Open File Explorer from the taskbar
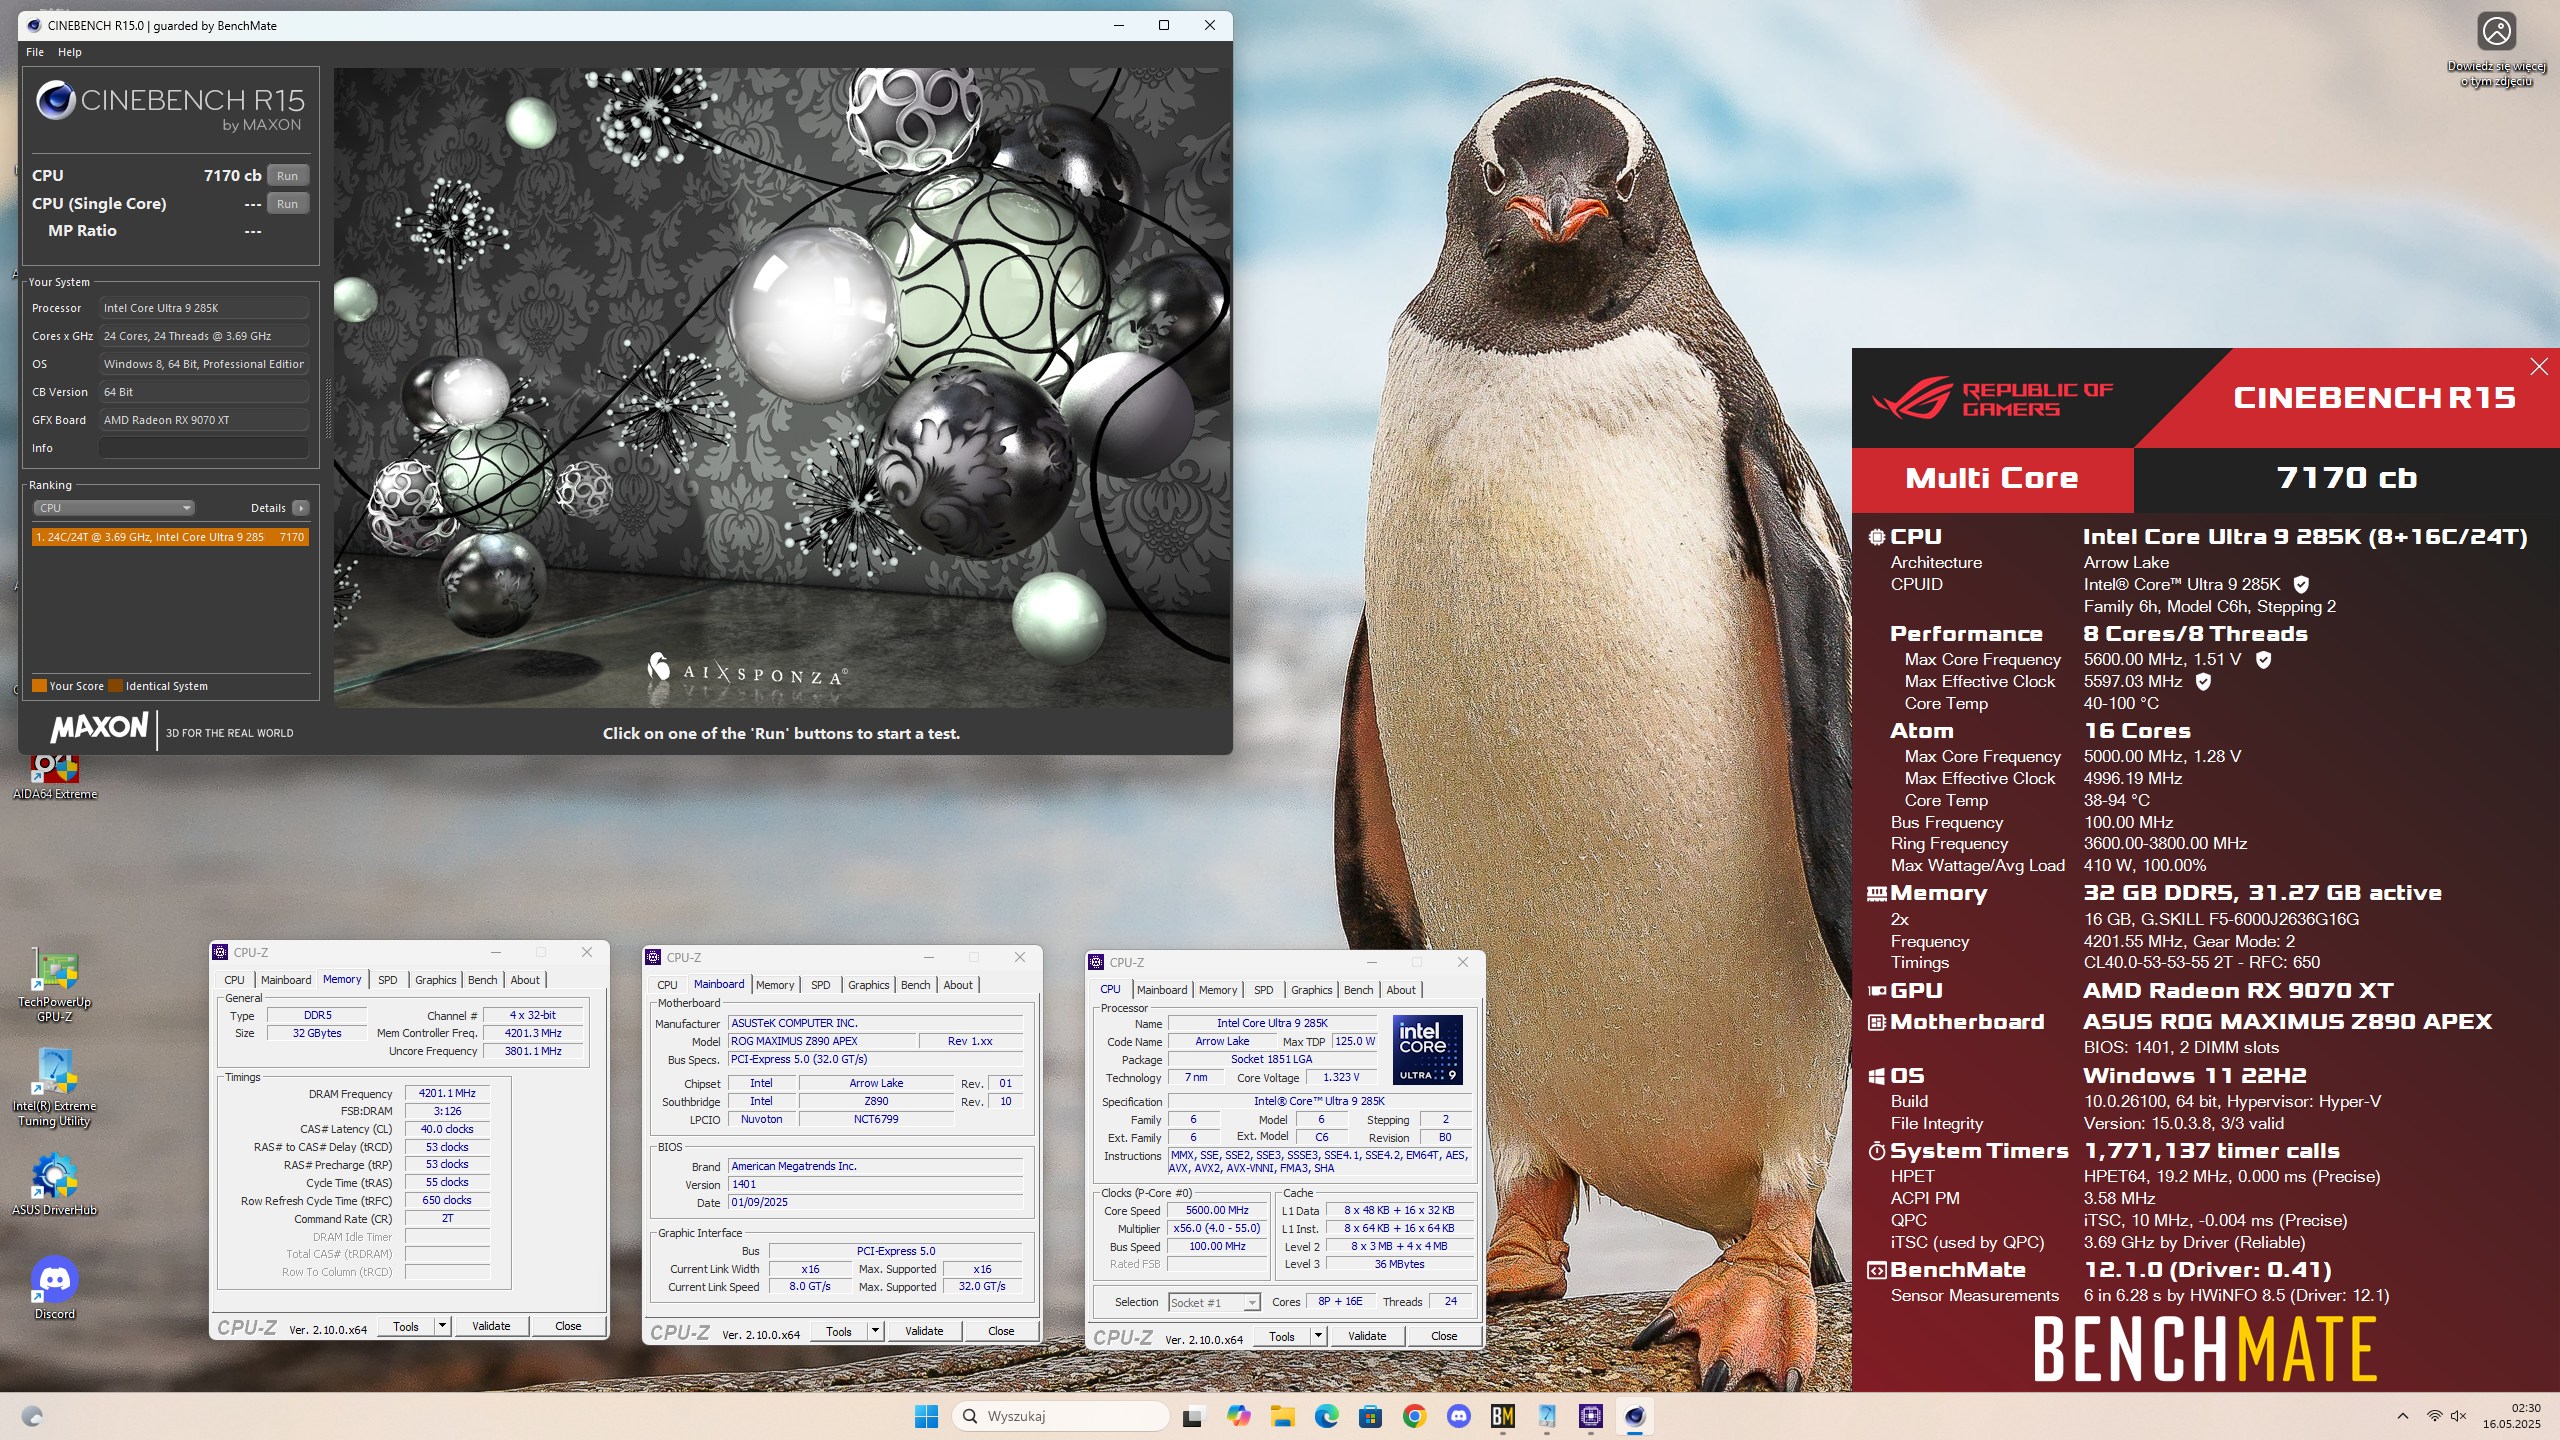This screenshot has height=1440, width=2560. click(x=1282, y=1416)
